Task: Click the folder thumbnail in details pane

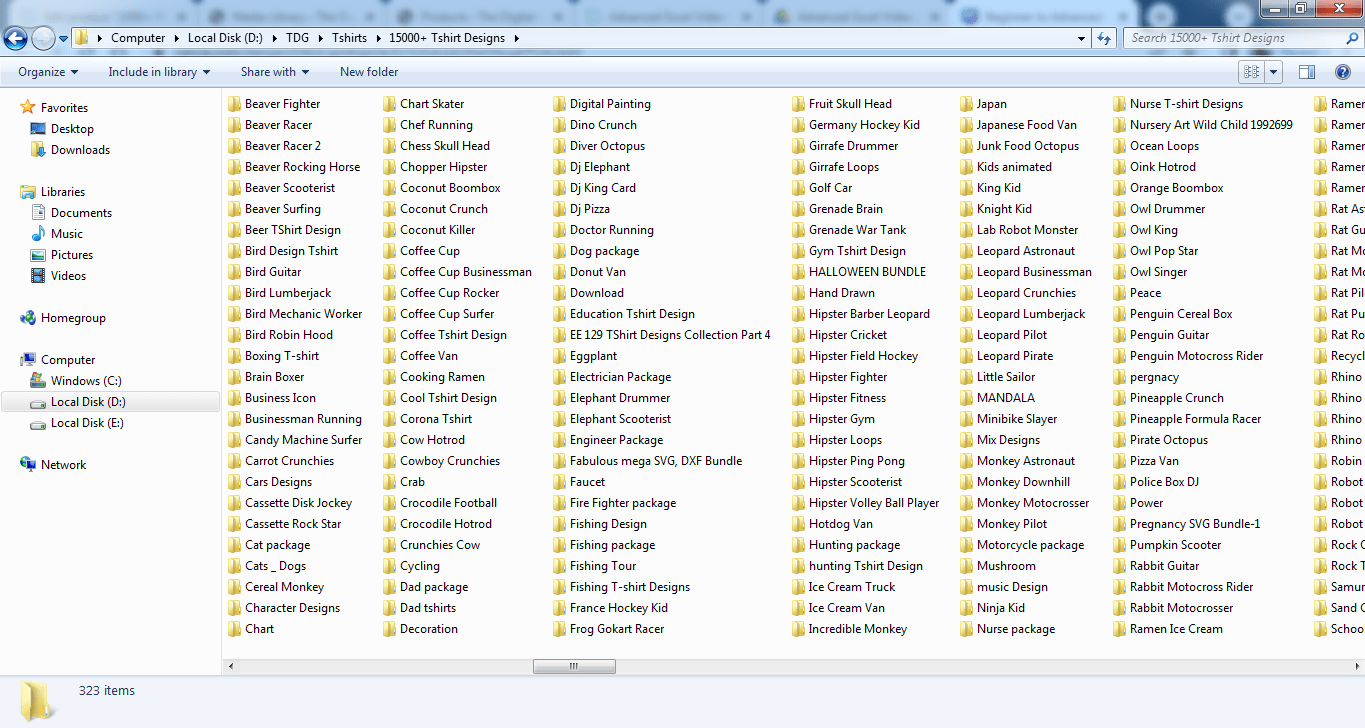Action: point(38,700)
